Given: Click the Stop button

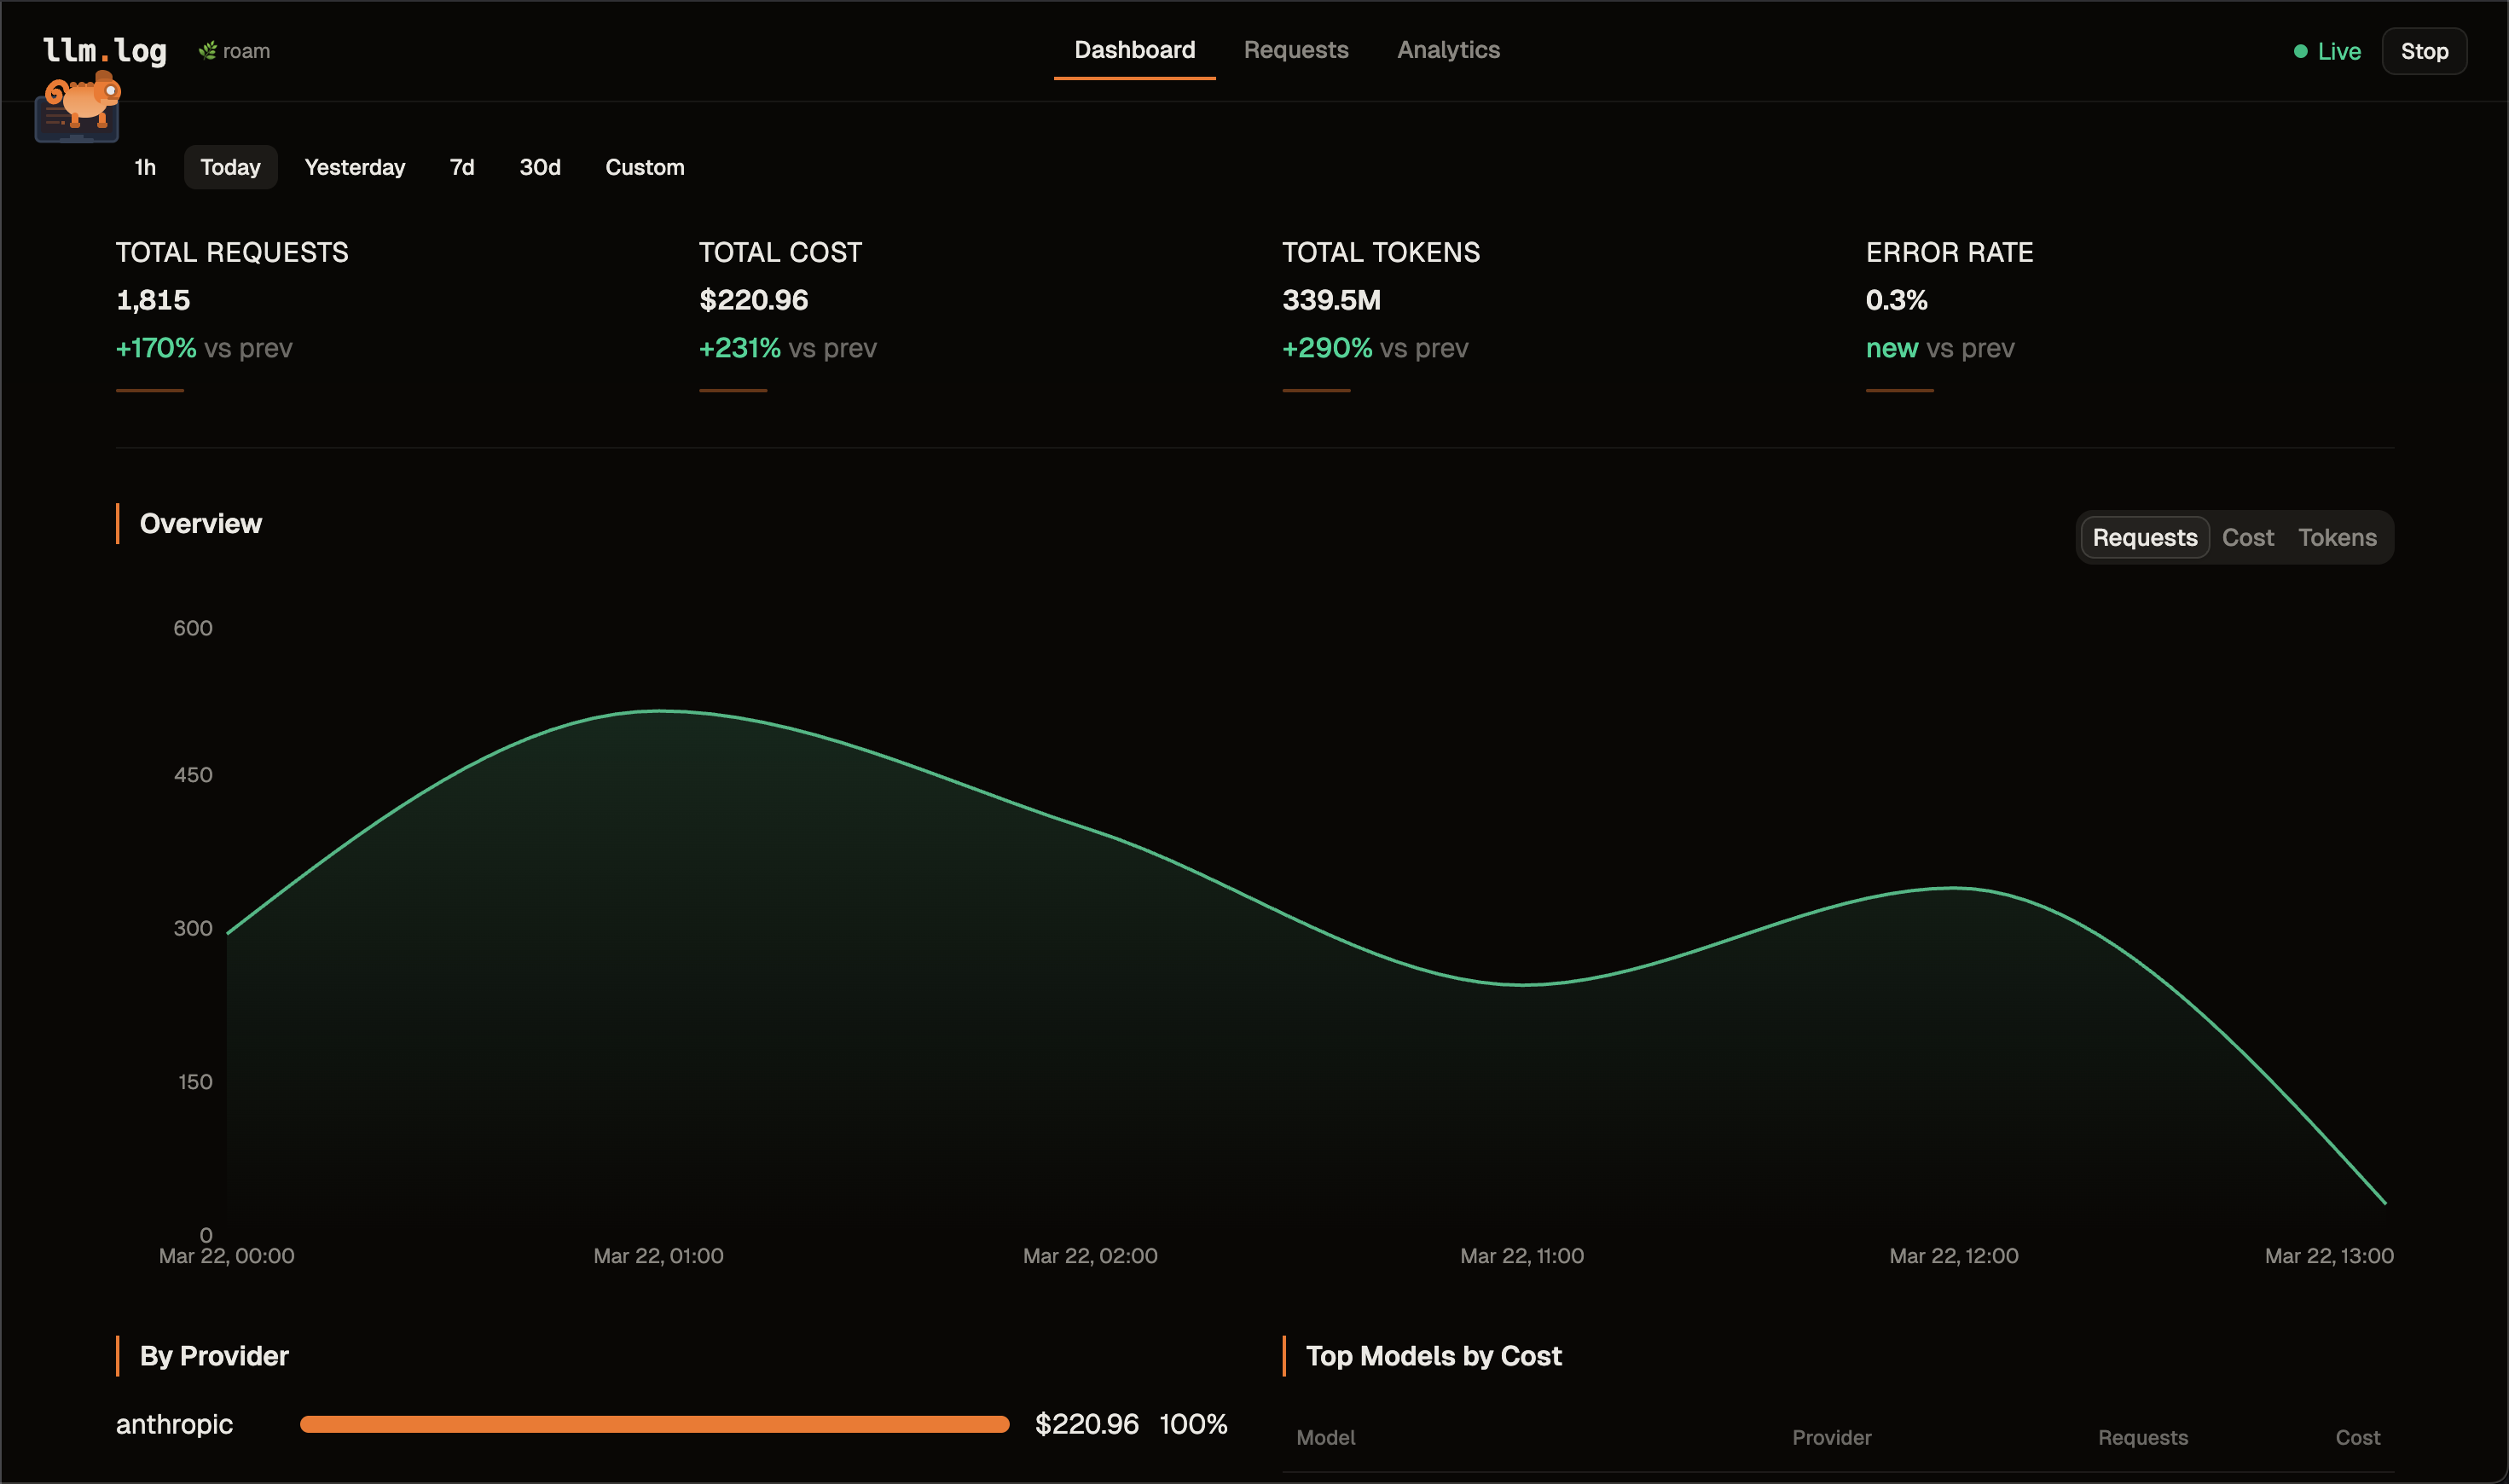Looking at the screenshot, I should pos(2424,51).
